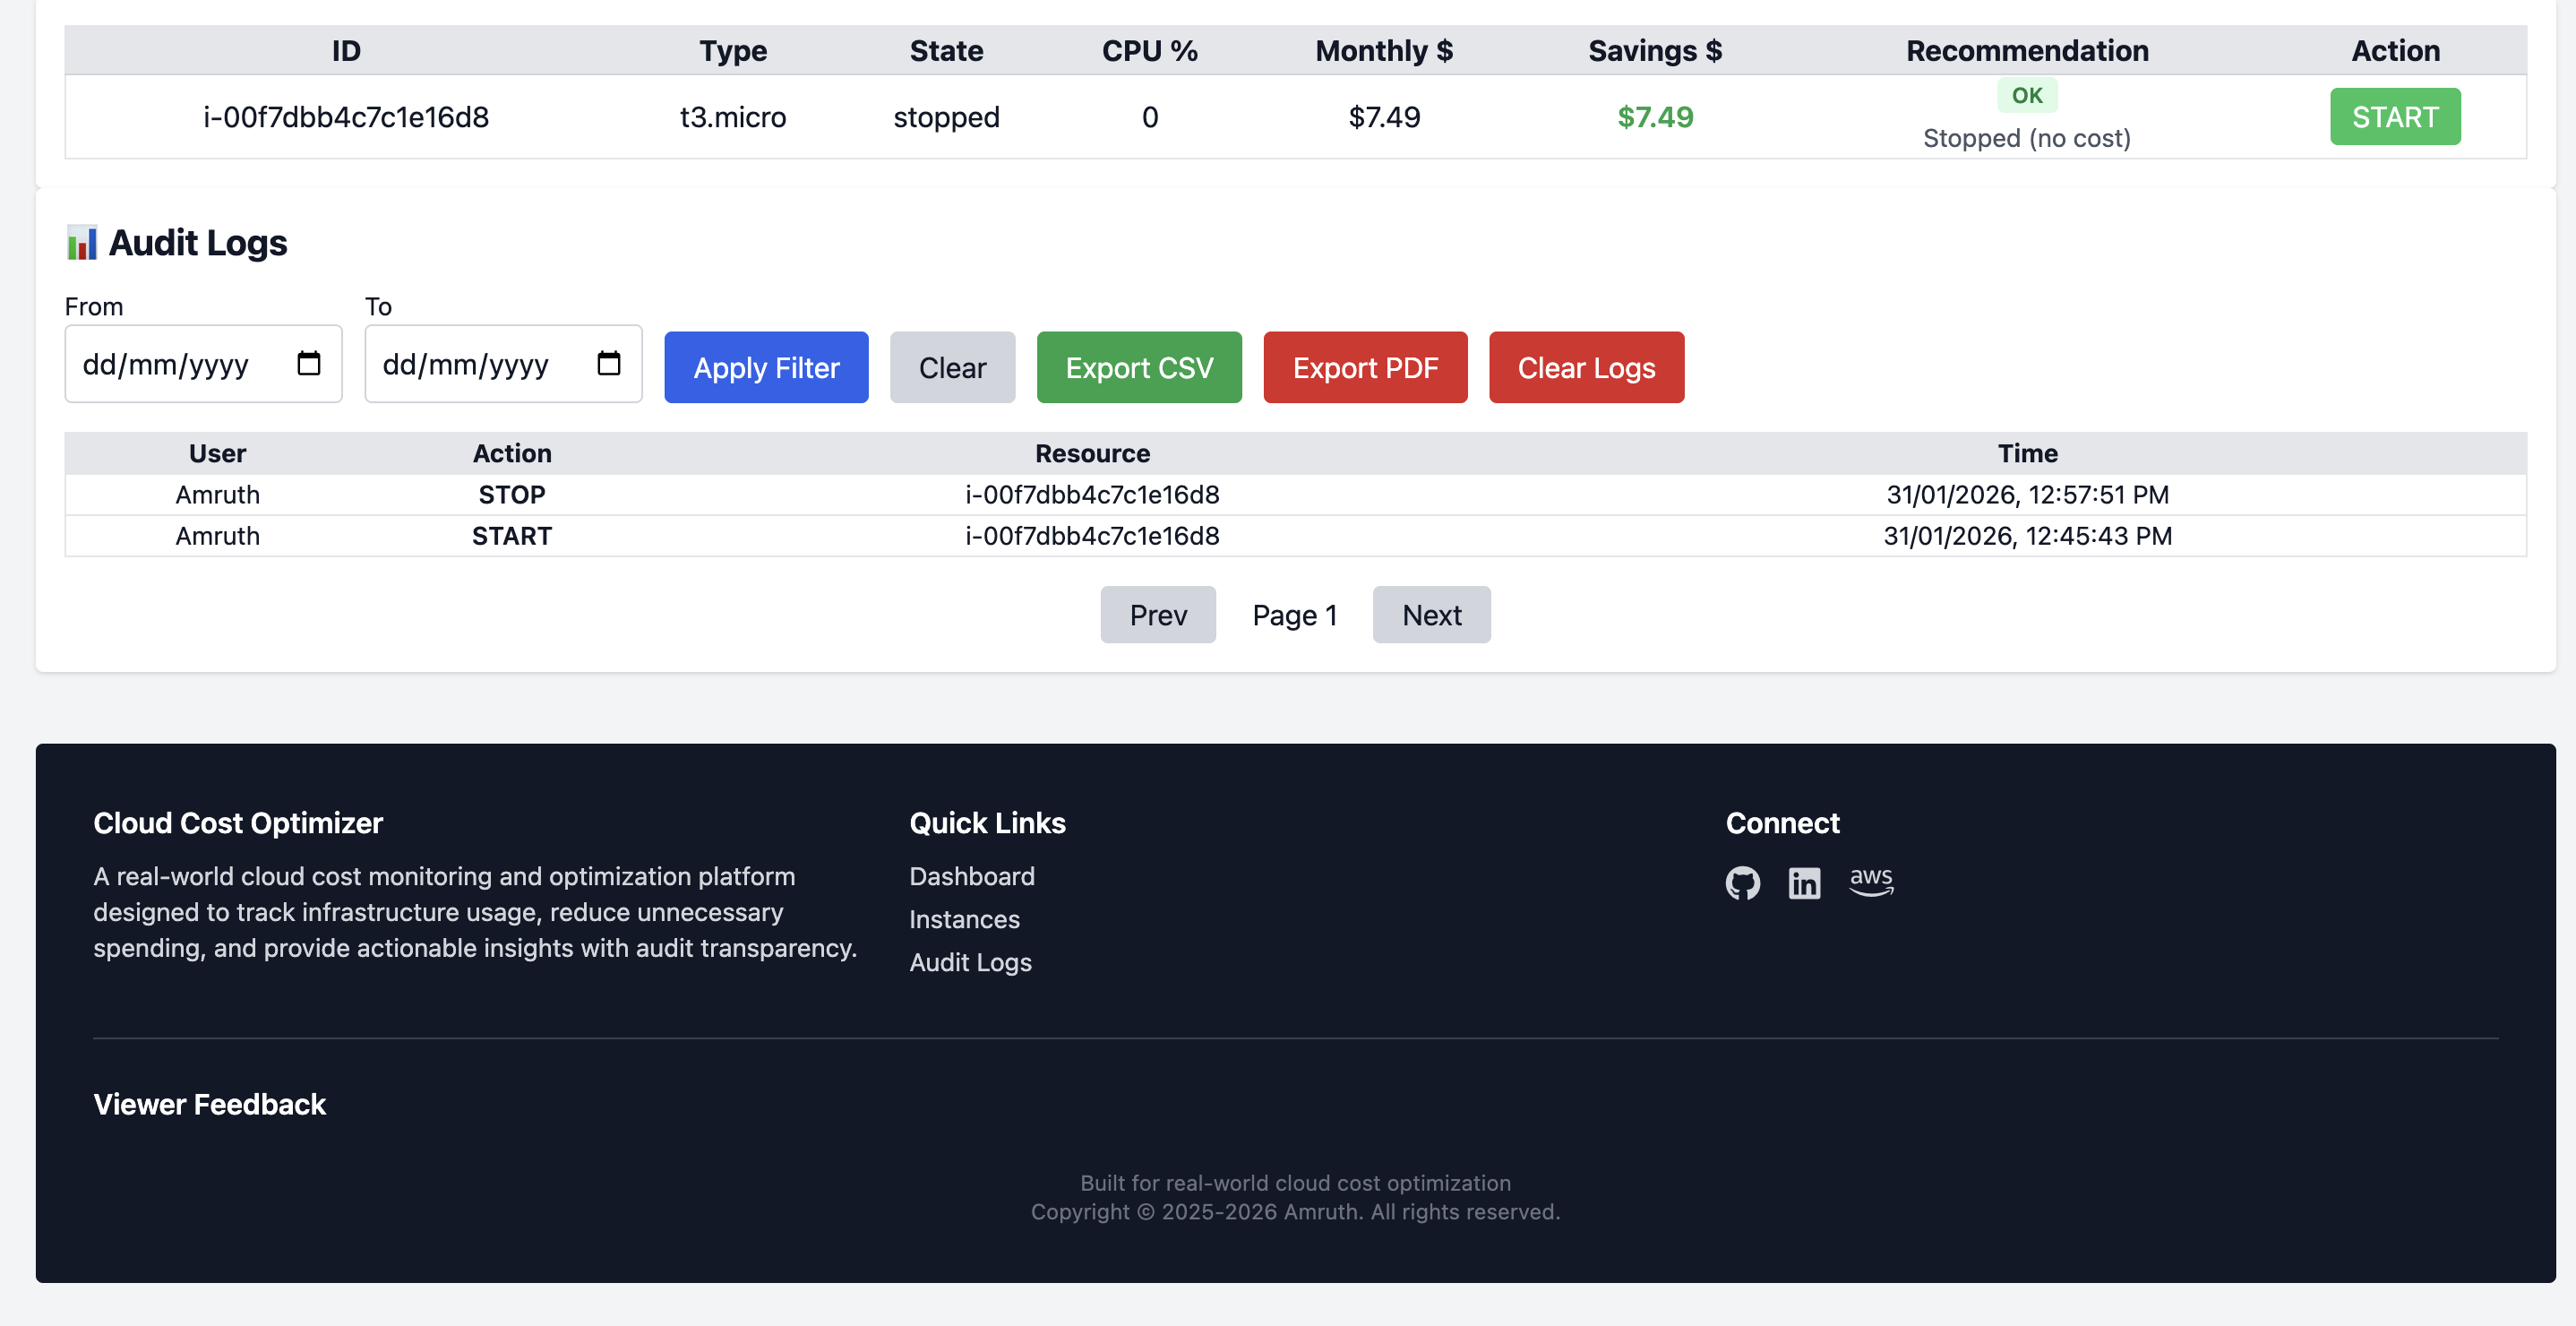Click the OK recommendation badge

point(2026,95)
